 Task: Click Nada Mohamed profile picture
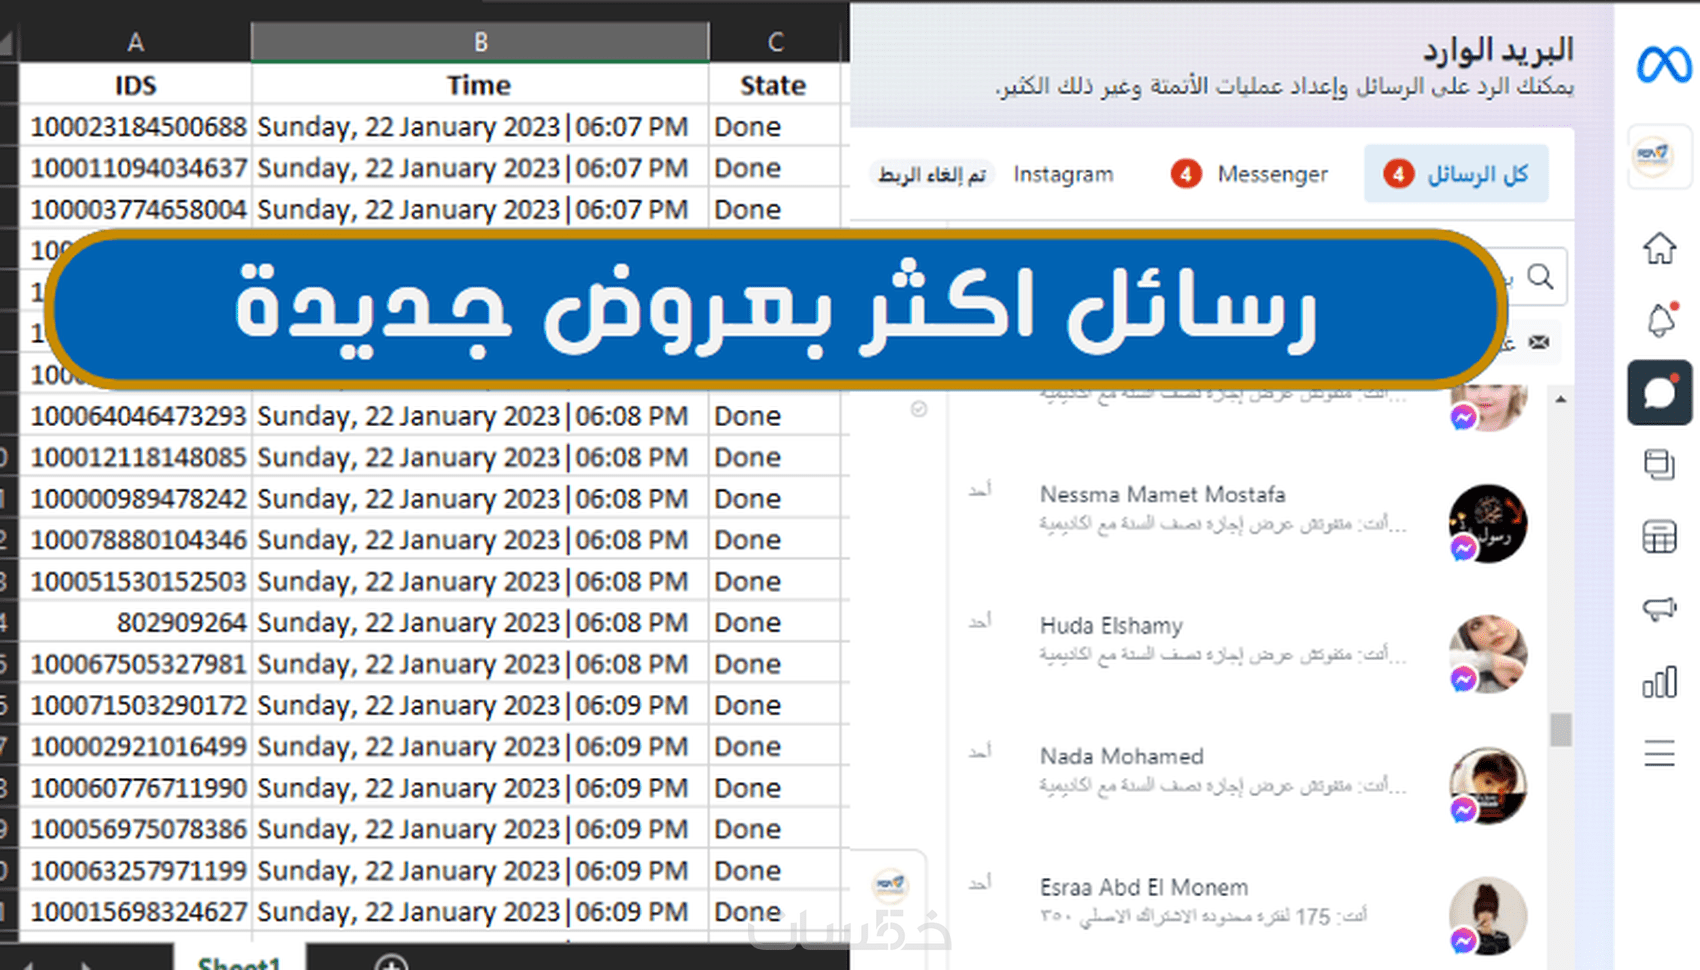click(x=1488, y=786)
